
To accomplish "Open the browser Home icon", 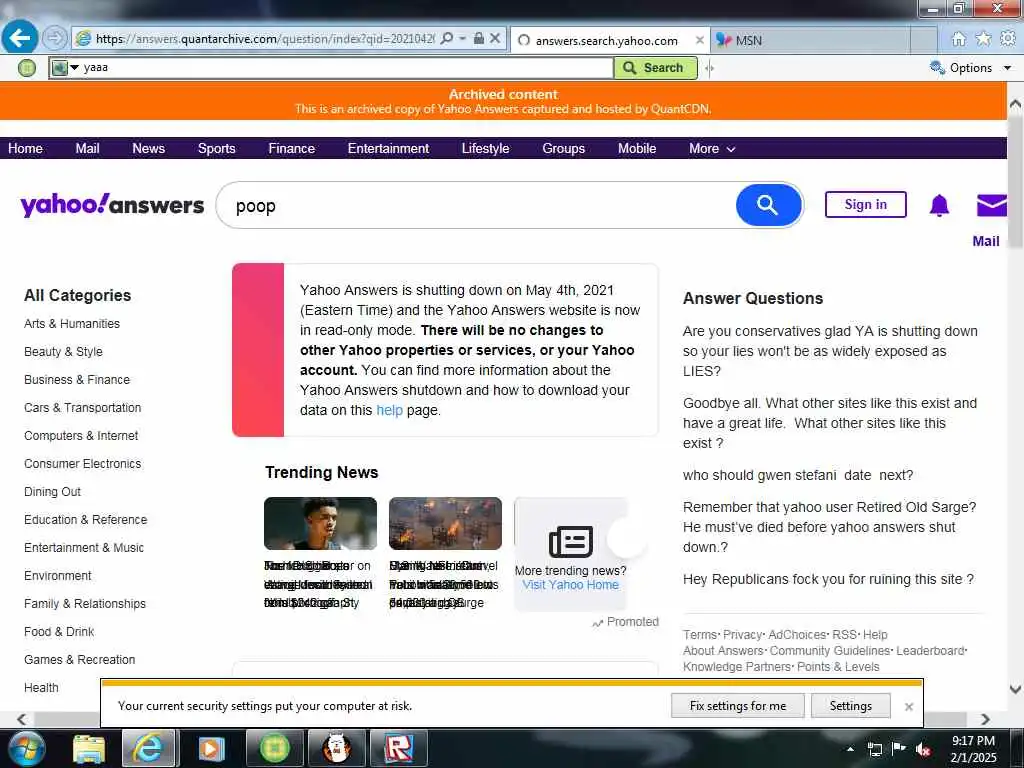I will (x=959, y=39).
